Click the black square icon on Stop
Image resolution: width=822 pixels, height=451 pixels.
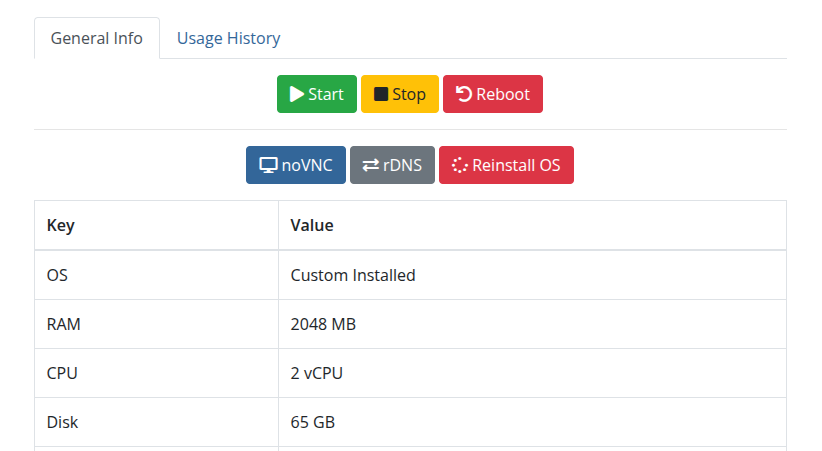pyautogui.click(x=381, y=94)
